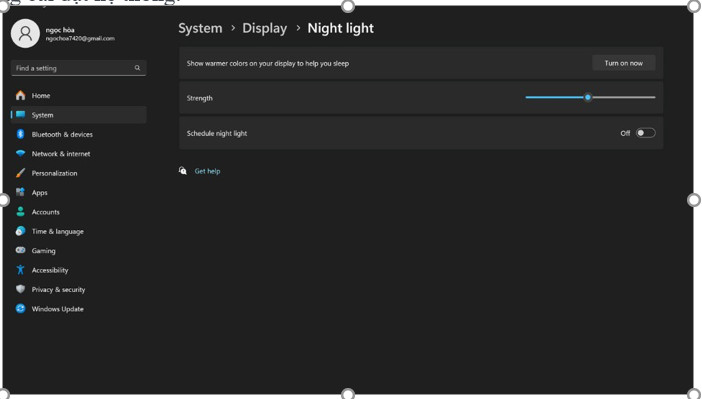Click the Privacy shield icon
The height and width of the screenshot is (399, 702).
click(20, 289)
